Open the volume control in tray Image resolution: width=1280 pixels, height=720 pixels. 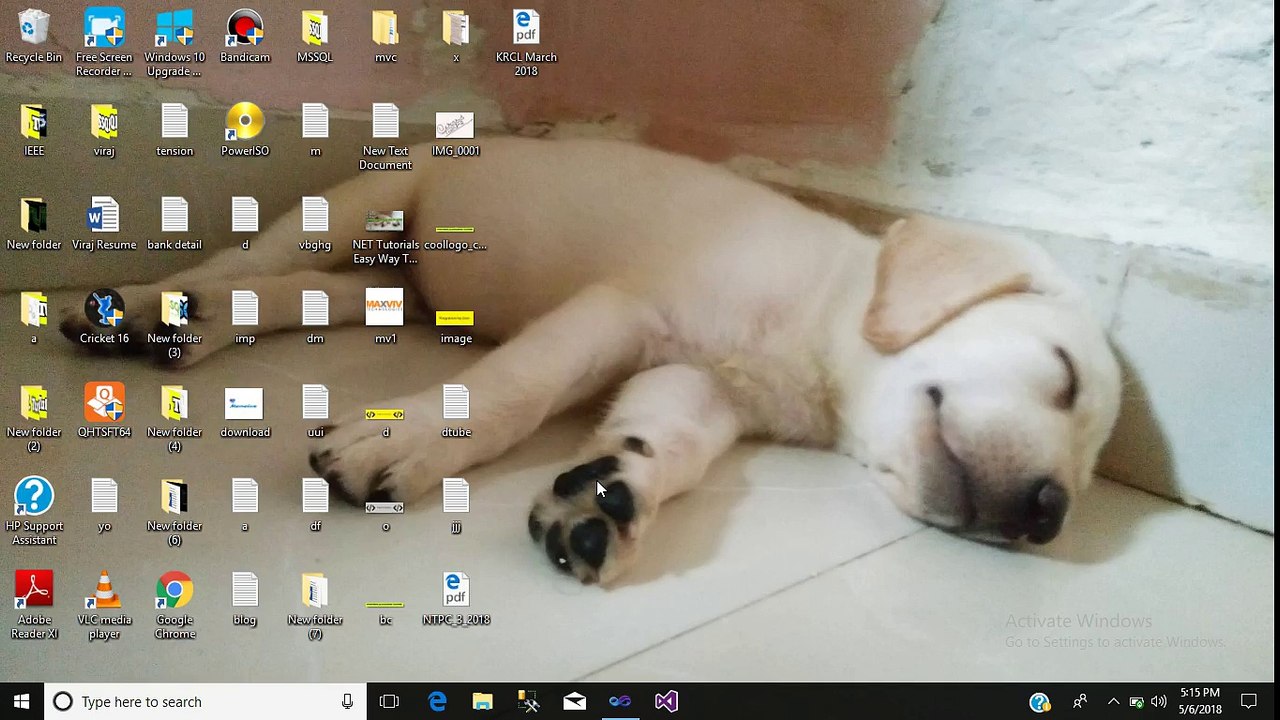point(1159,702)
